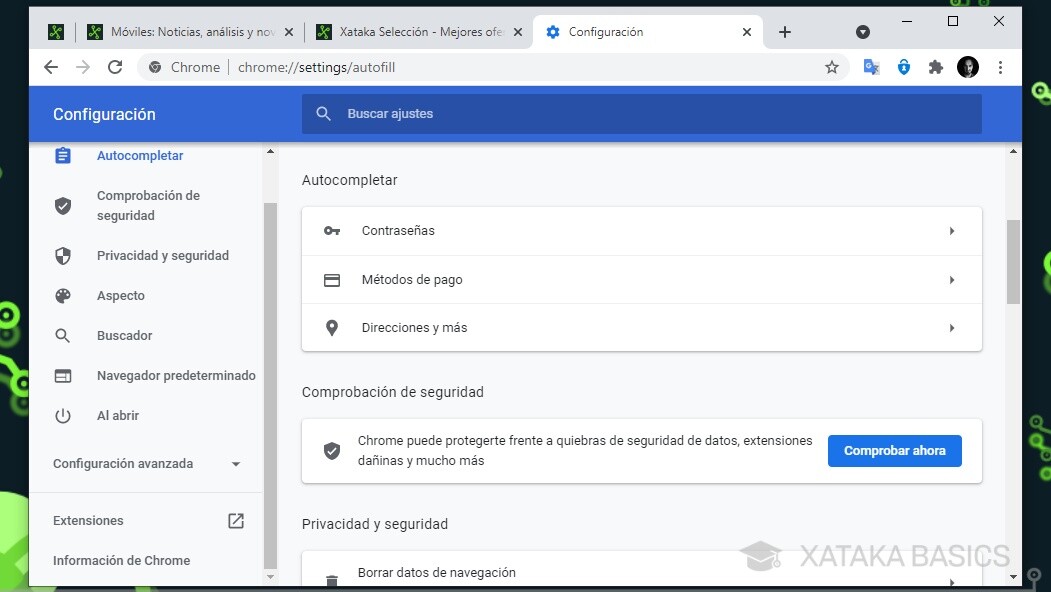Open the Extensiones page link
Screen dimensions: 1051x592
point(88,520)
